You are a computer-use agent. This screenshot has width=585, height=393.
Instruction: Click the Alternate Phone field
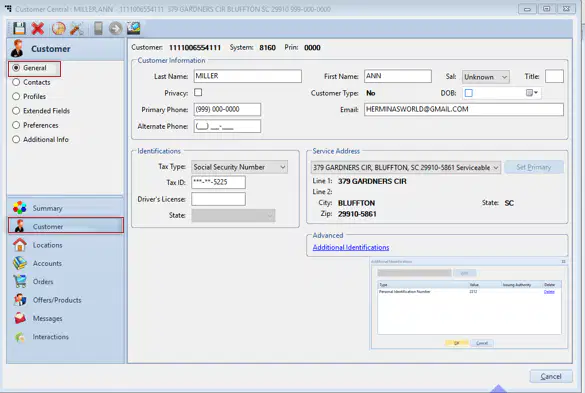click(x=227, y=126)
